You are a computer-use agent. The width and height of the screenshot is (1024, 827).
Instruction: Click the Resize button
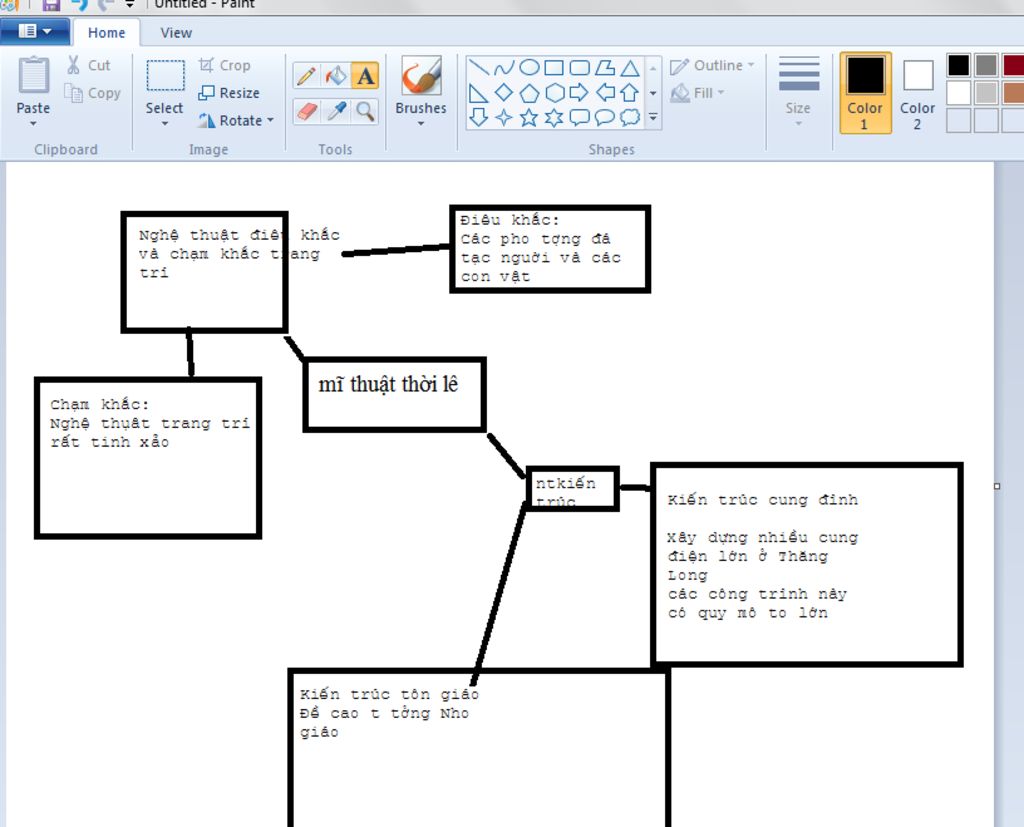tap(229, 93)
